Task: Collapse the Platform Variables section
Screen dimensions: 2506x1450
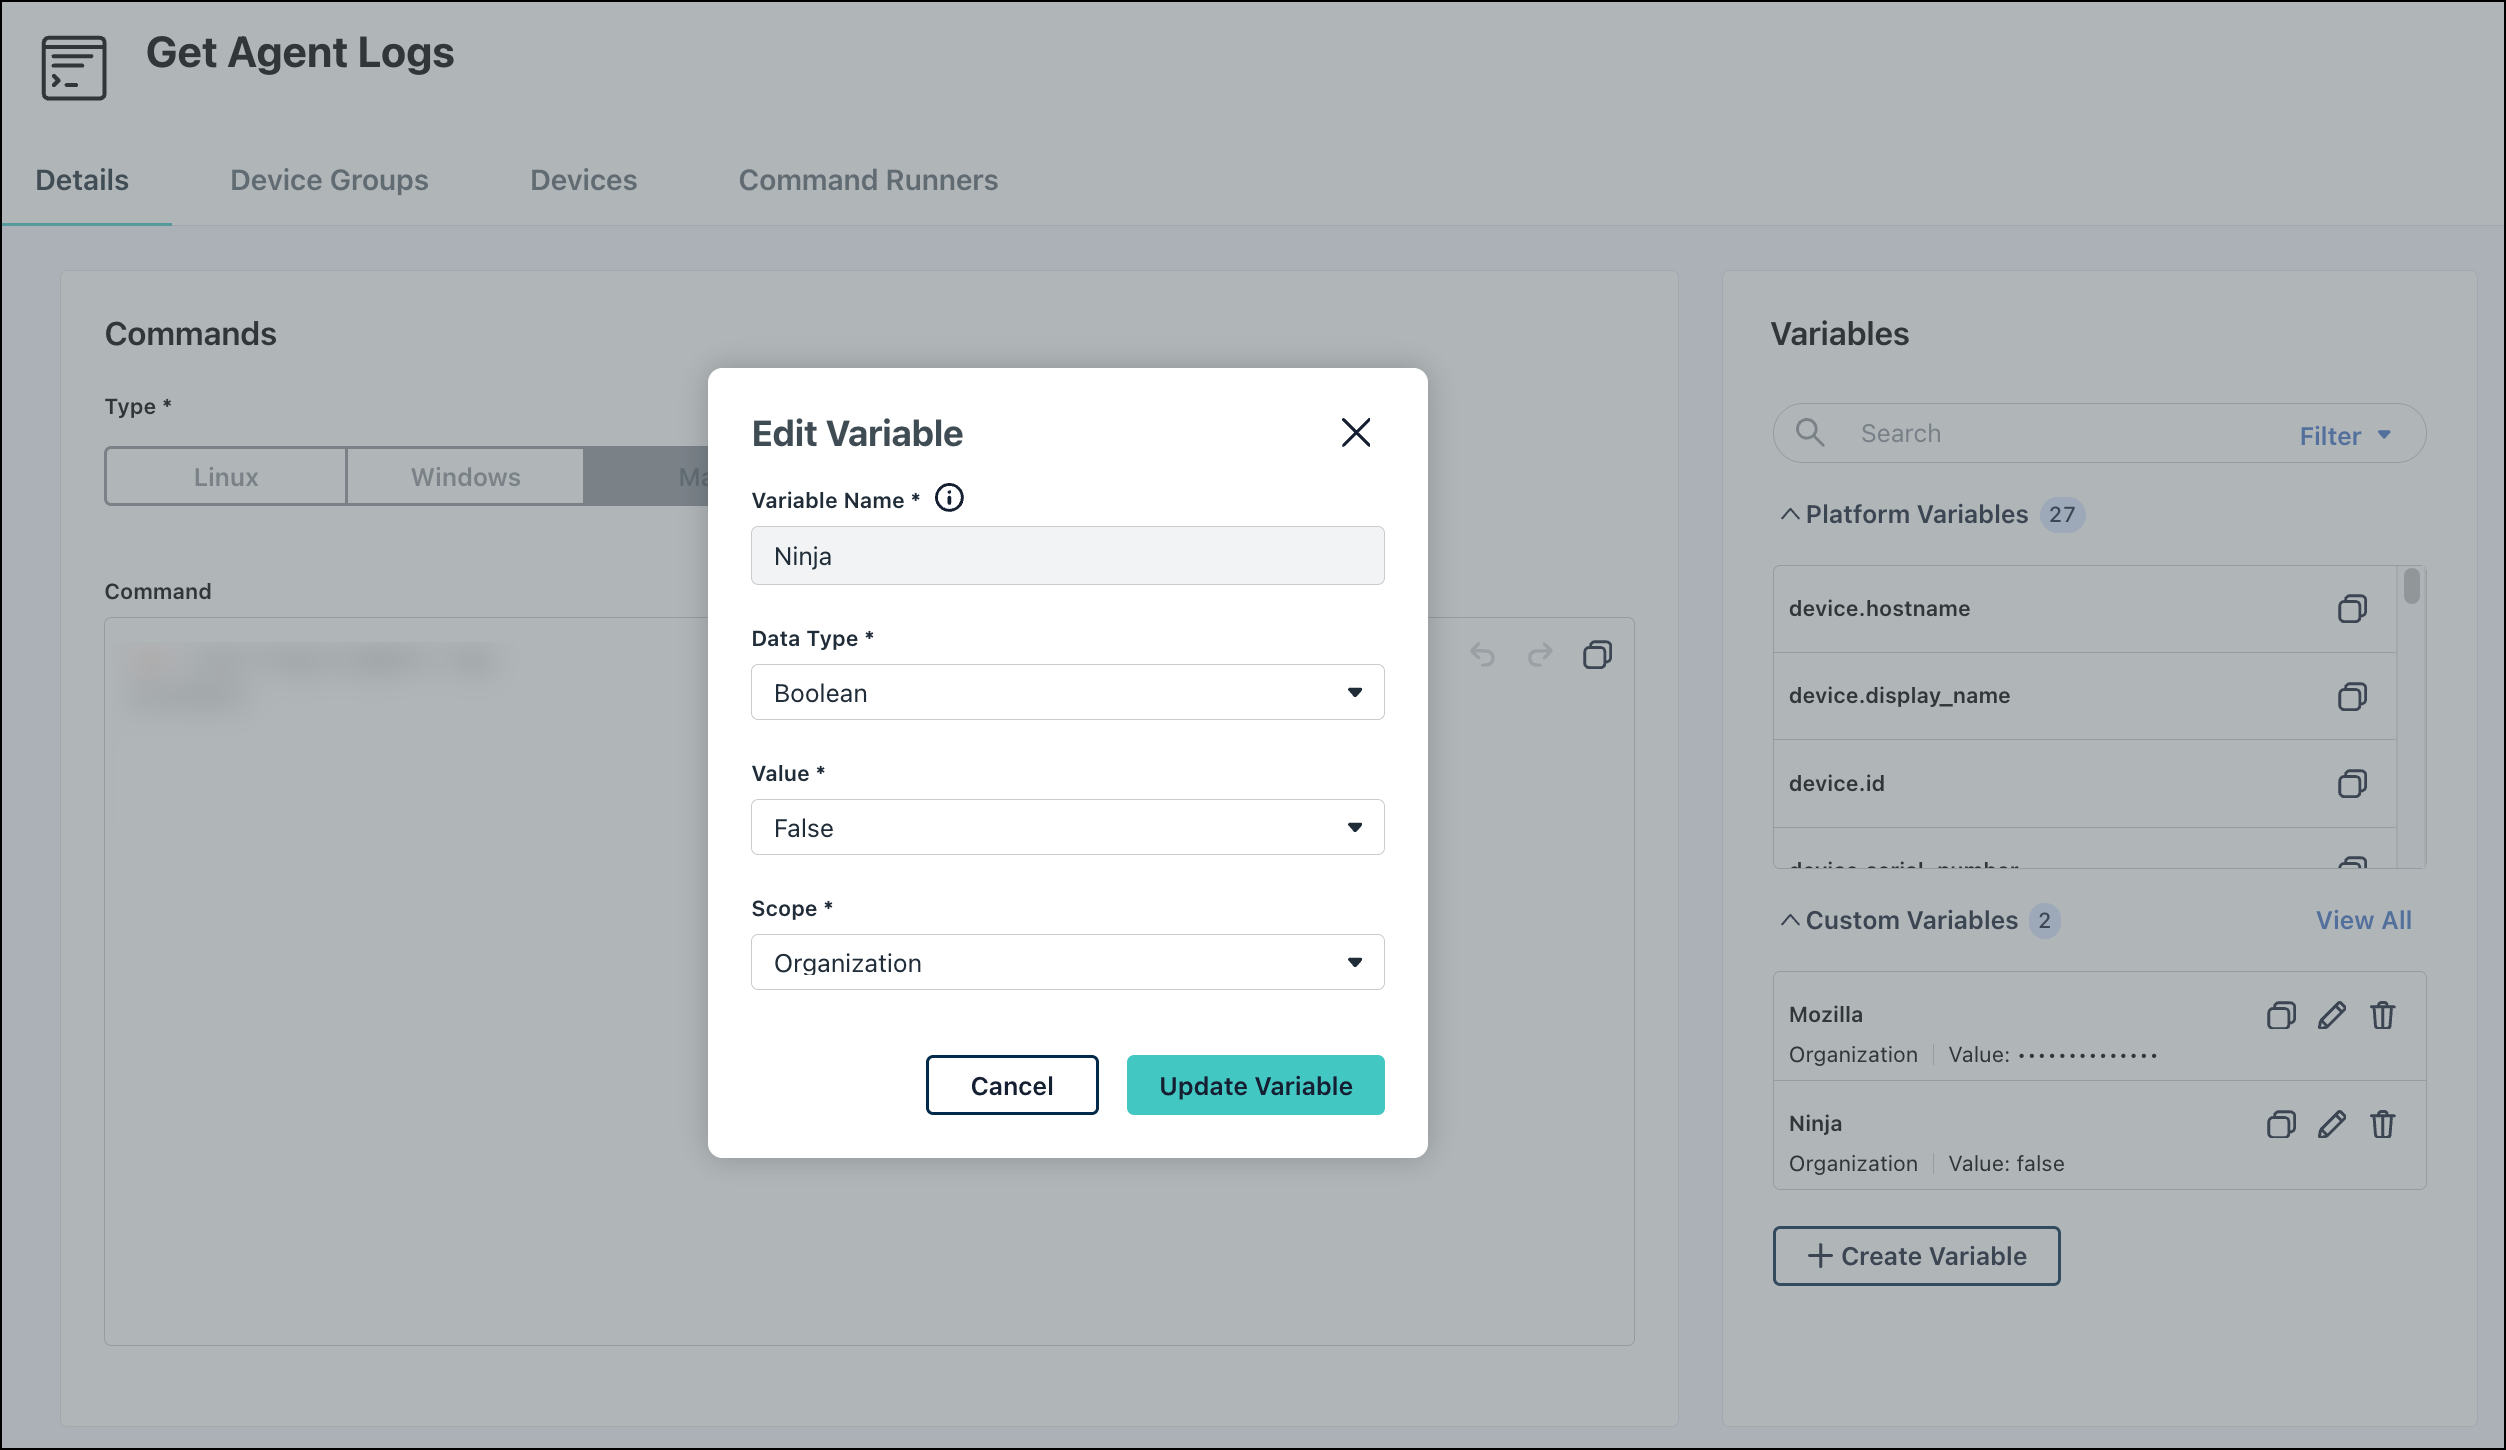Action: pyautogui.click(x=1790, y=515)
